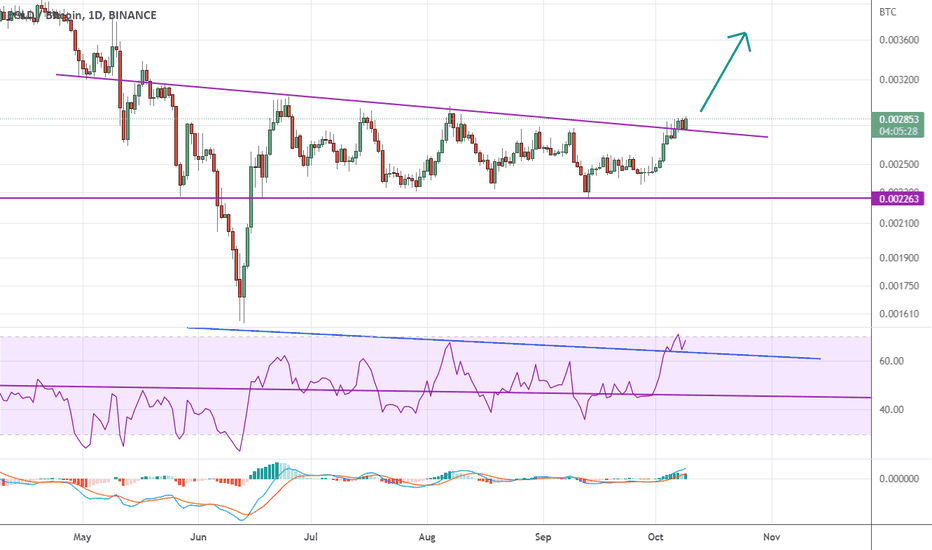Click the RSI 60.00 scale label

click(890, 361)
